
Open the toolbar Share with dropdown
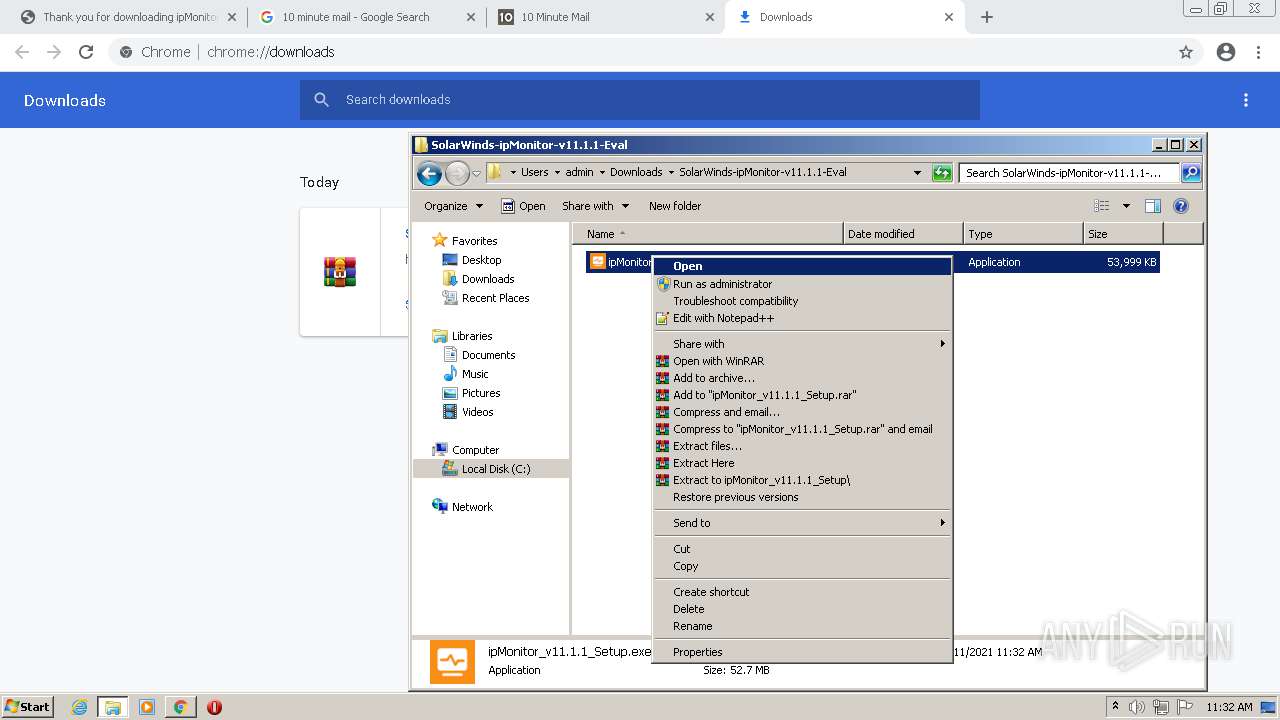(595, 206)
